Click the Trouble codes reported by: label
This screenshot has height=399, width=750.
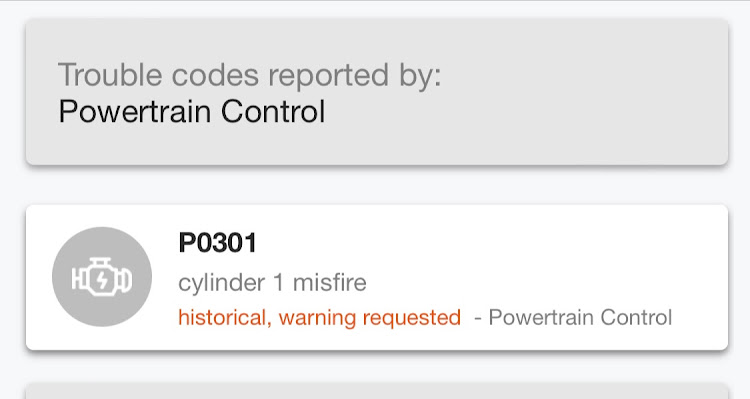(x=250, y=75)
